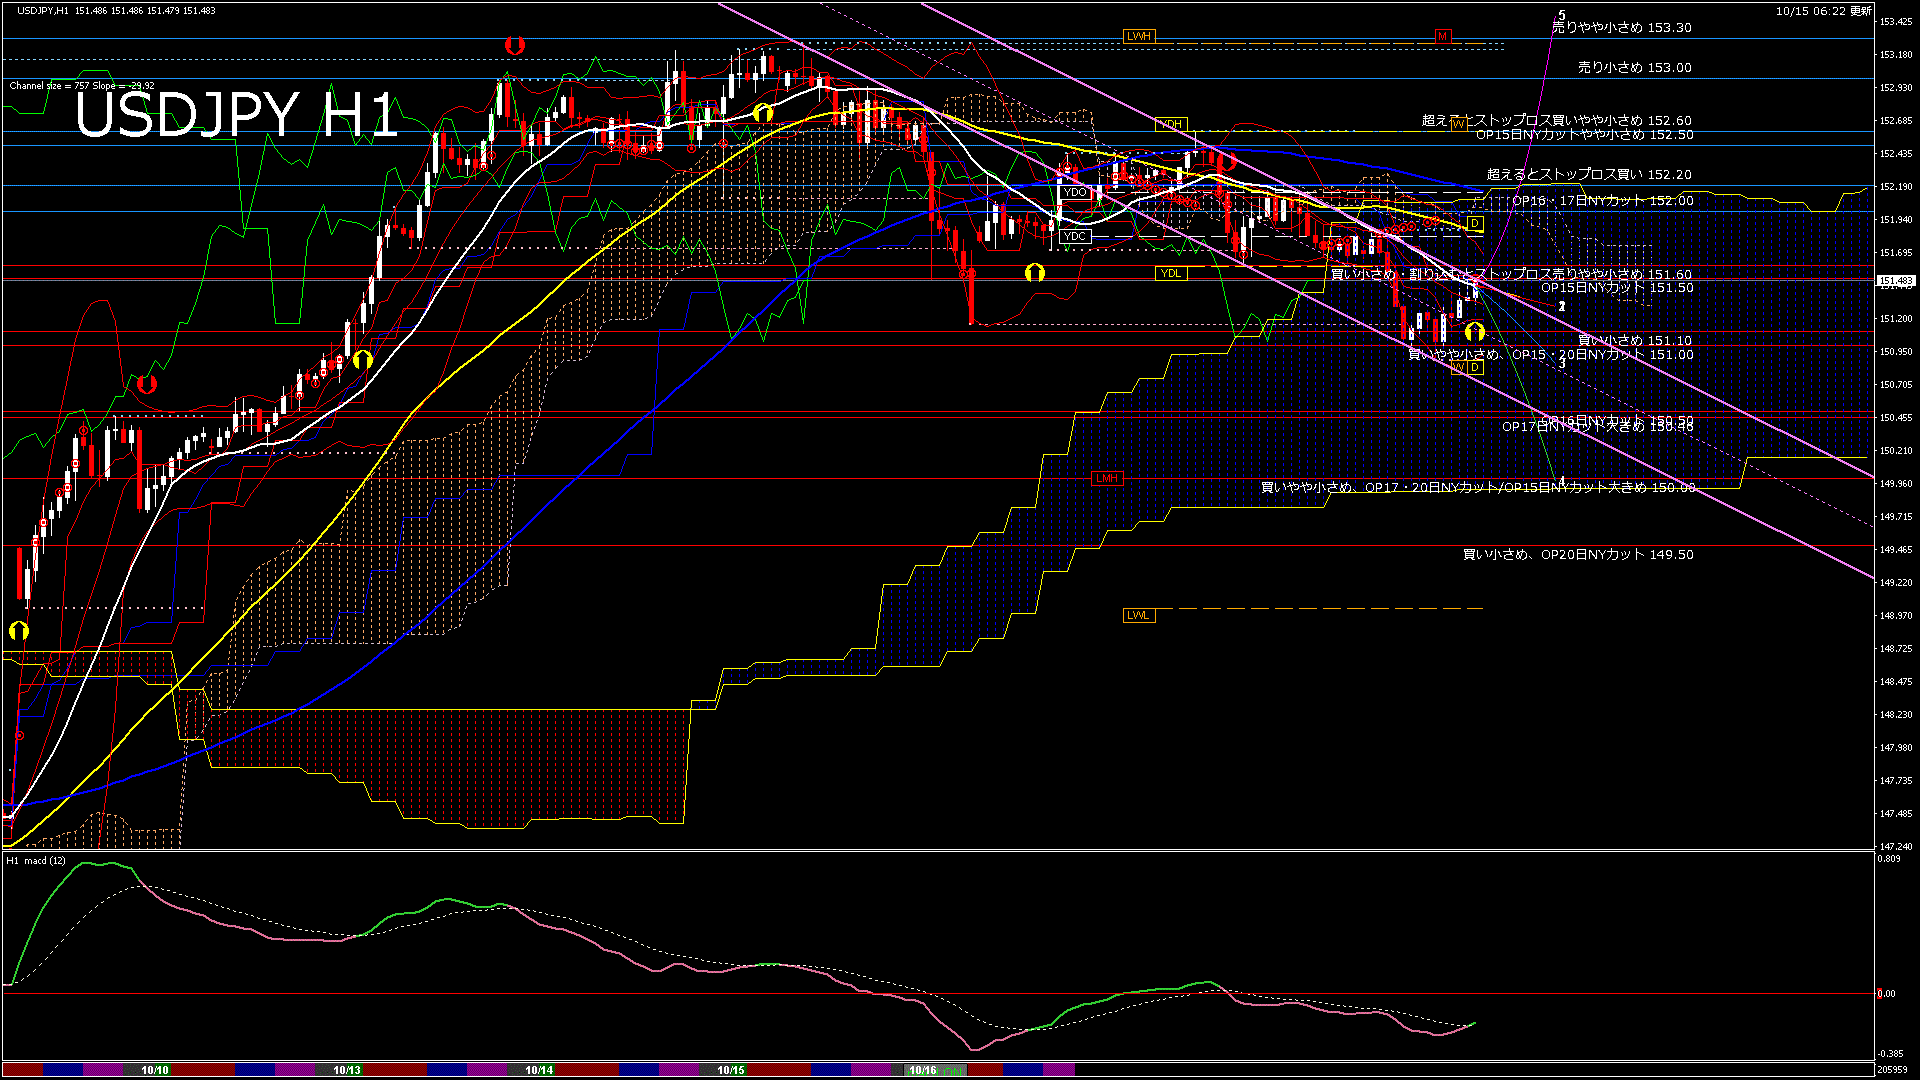Viewport: 1920px width, 1080px height.
Task: Click the LWH last-week-high label
Action: pyautogui.click(x=1139, y=36)
